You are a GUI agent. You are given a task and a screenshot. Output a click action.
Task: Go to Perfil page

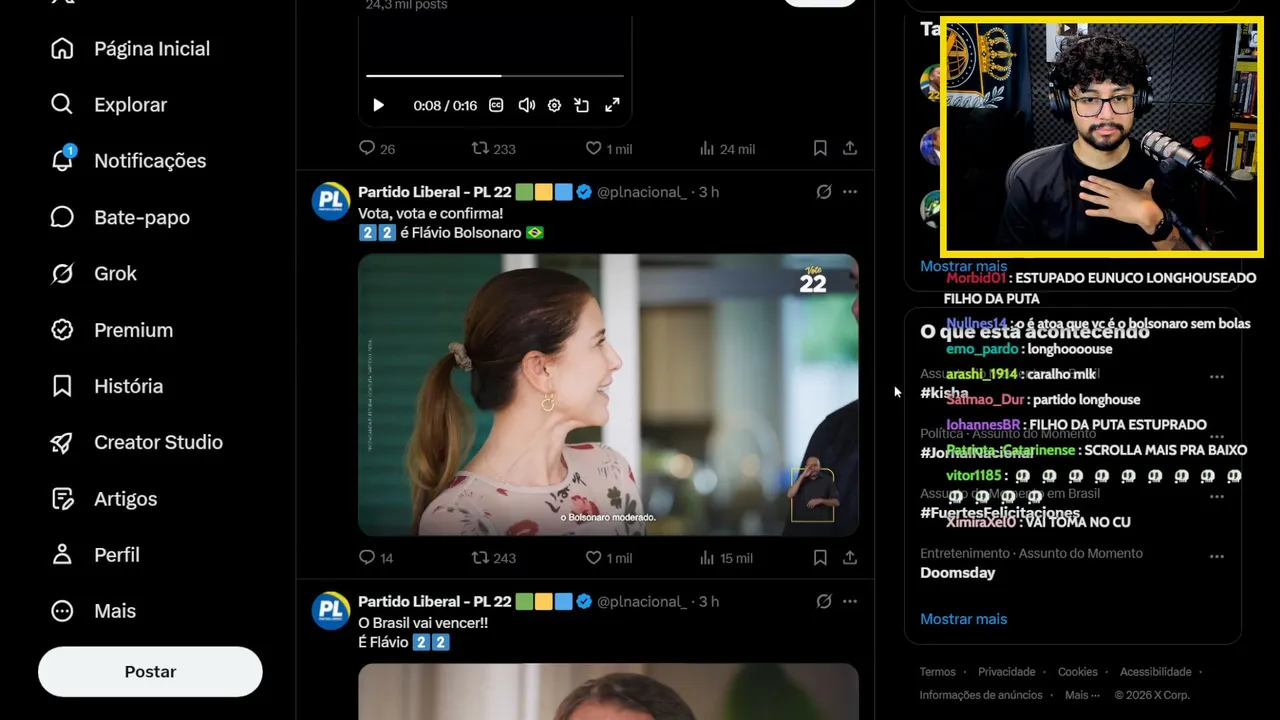(x=95, y=554)
